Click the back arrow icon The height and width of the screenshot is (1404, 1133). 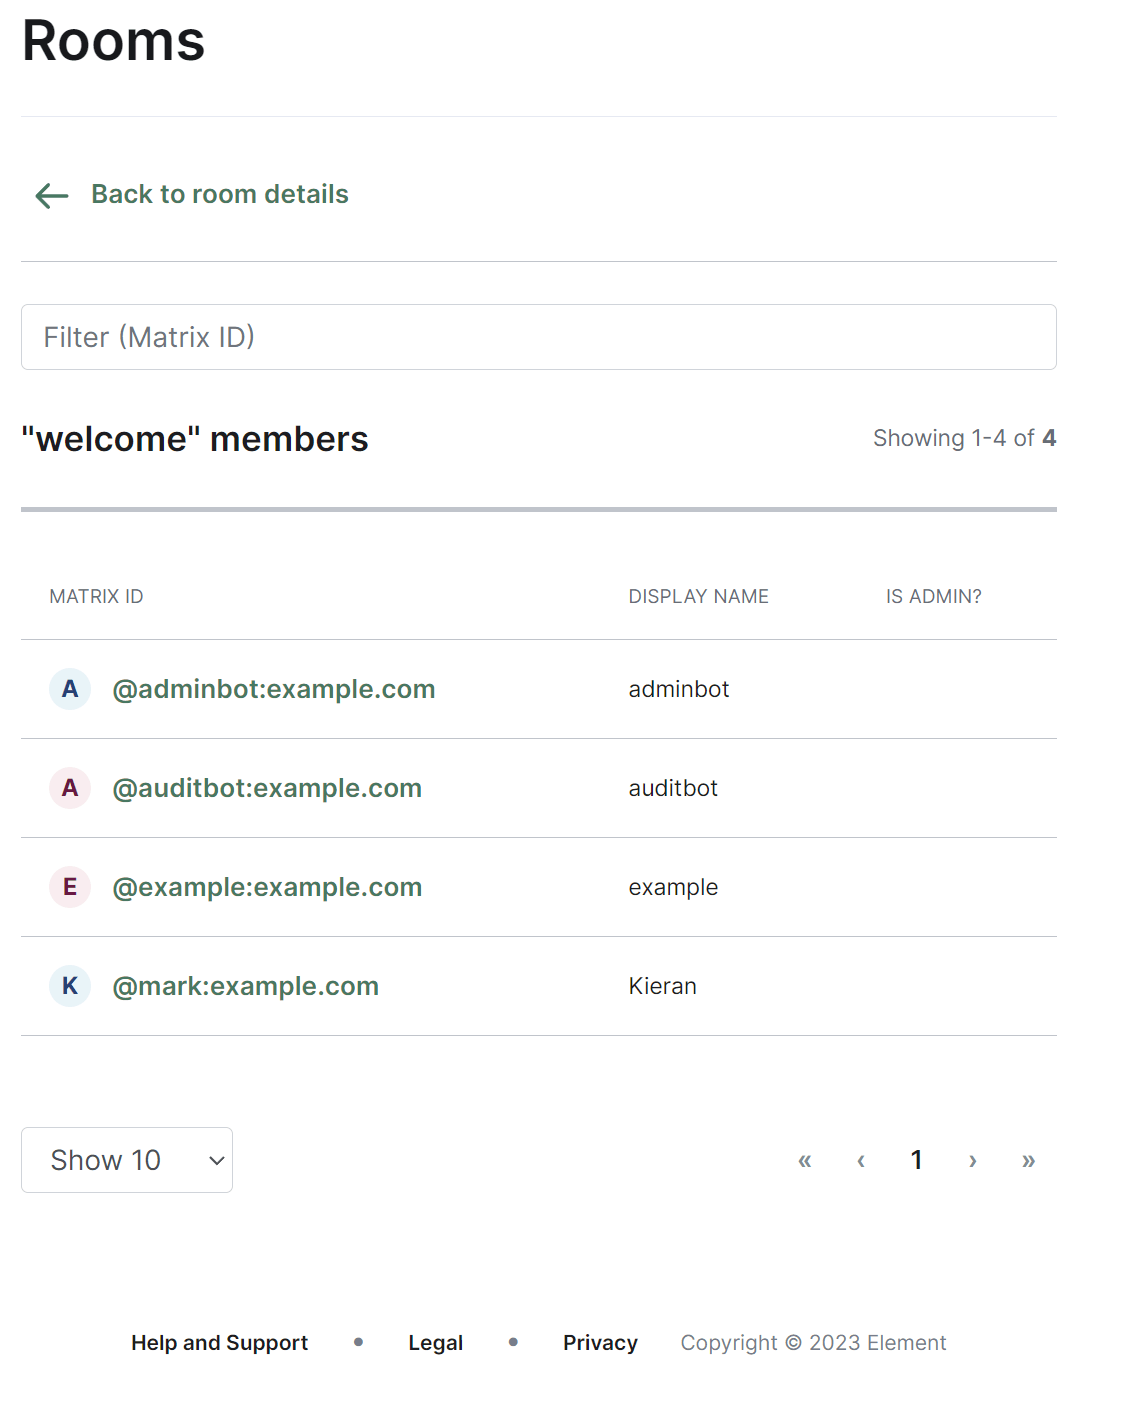click(x=52, y=195)
